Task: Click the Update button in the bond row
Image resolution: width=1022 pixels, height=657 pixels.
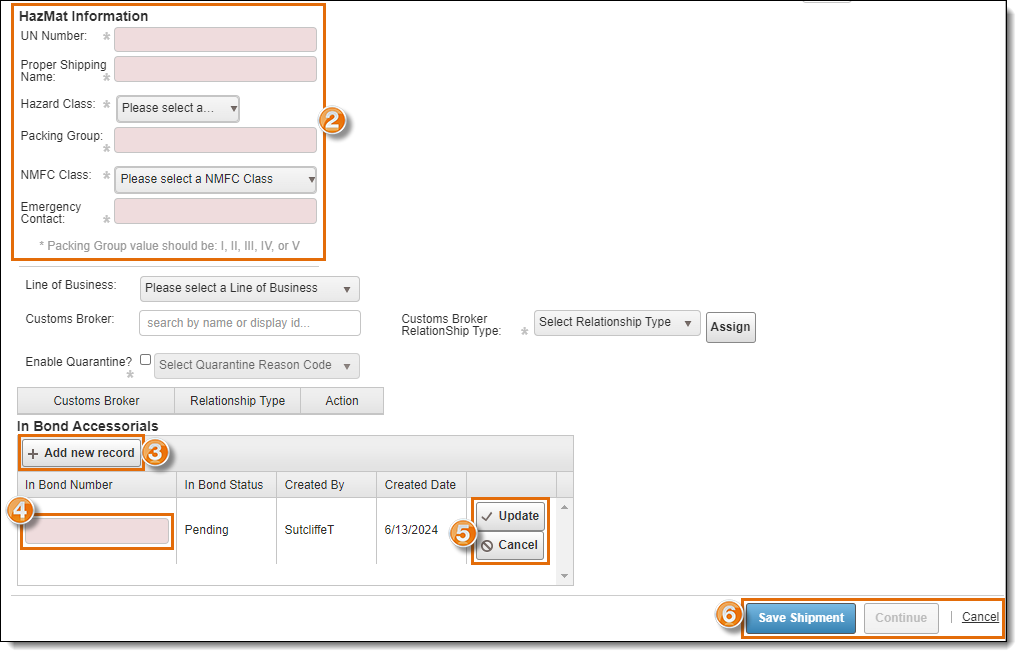Action: (510, 516)
